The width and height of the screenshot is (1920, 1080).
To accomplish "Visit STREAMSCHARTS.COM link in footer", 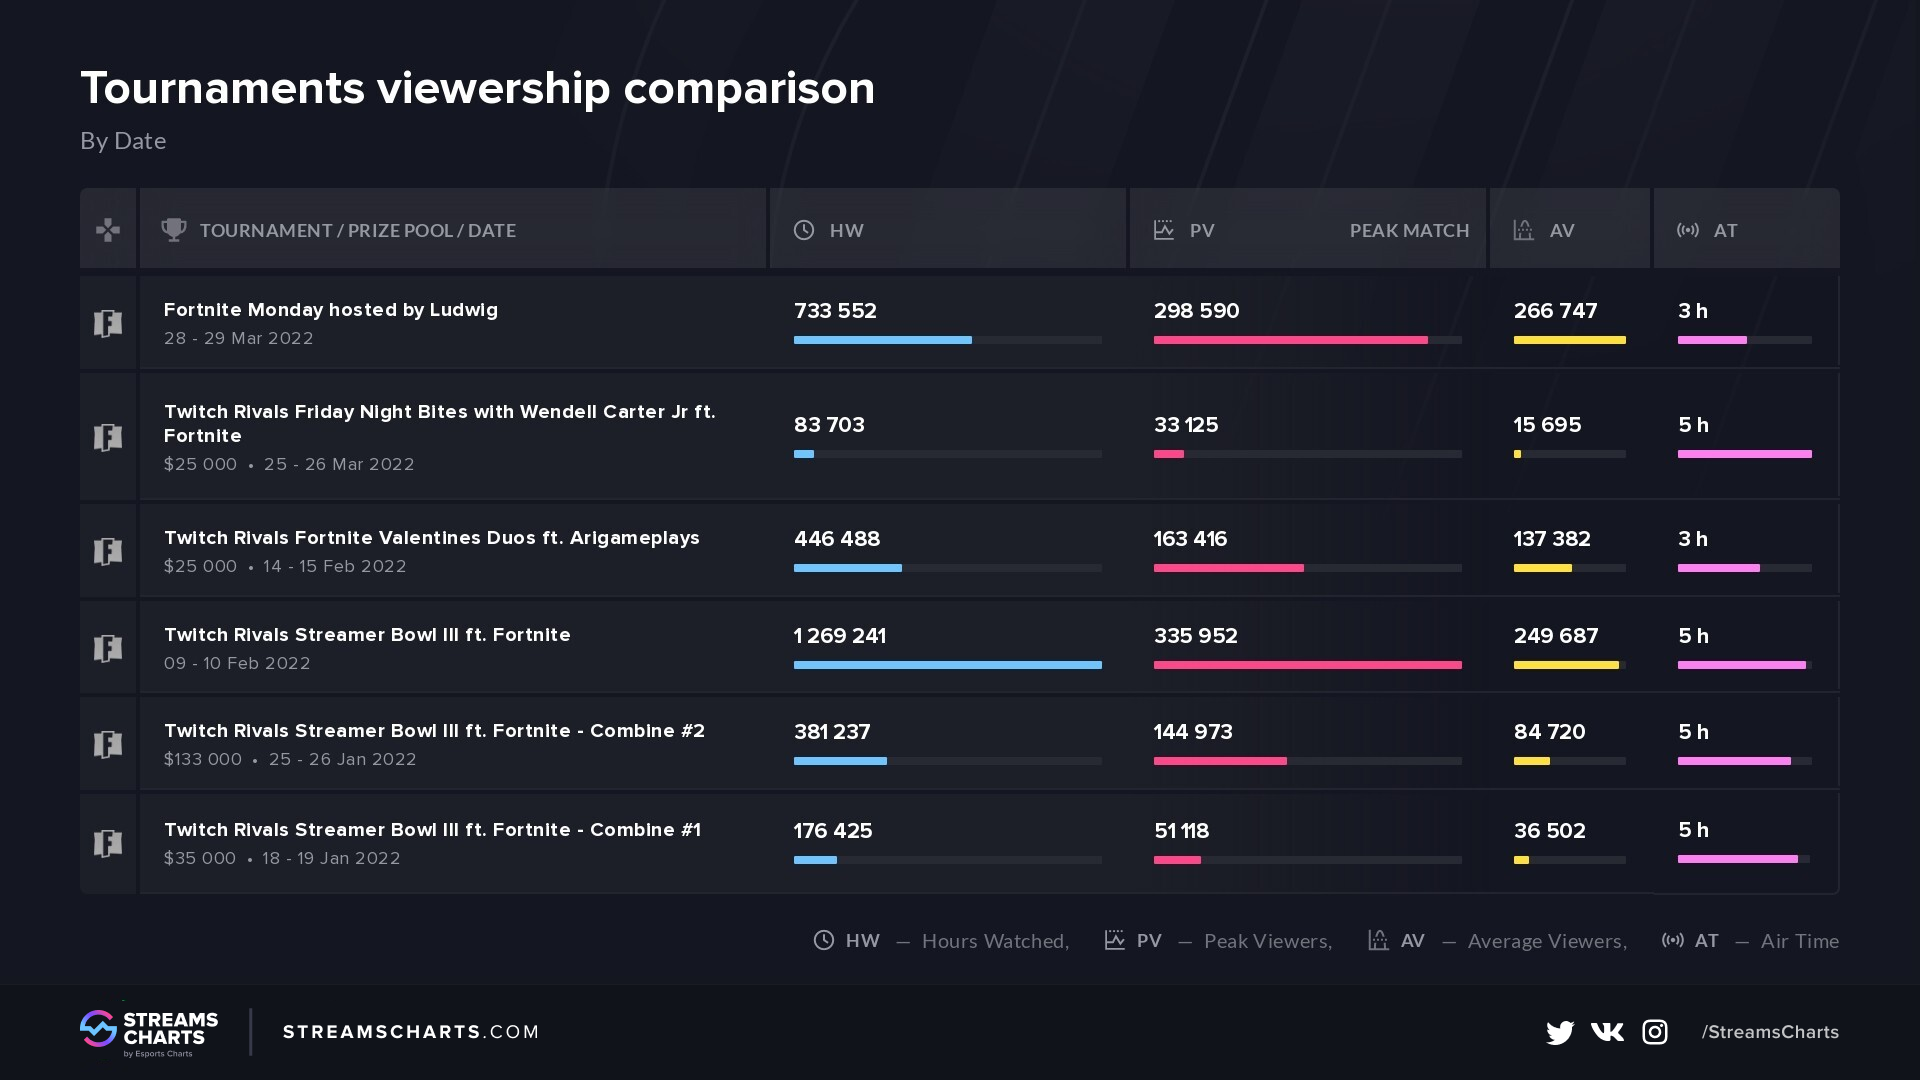I will coord(411,1032).
